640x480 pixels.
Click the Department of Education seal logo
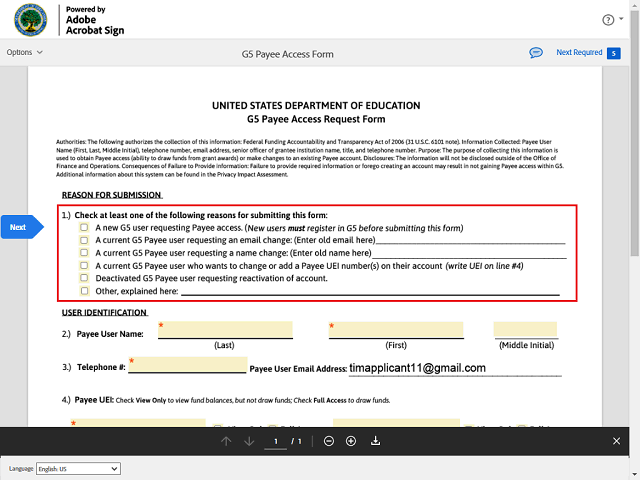(x=20, y=19)
